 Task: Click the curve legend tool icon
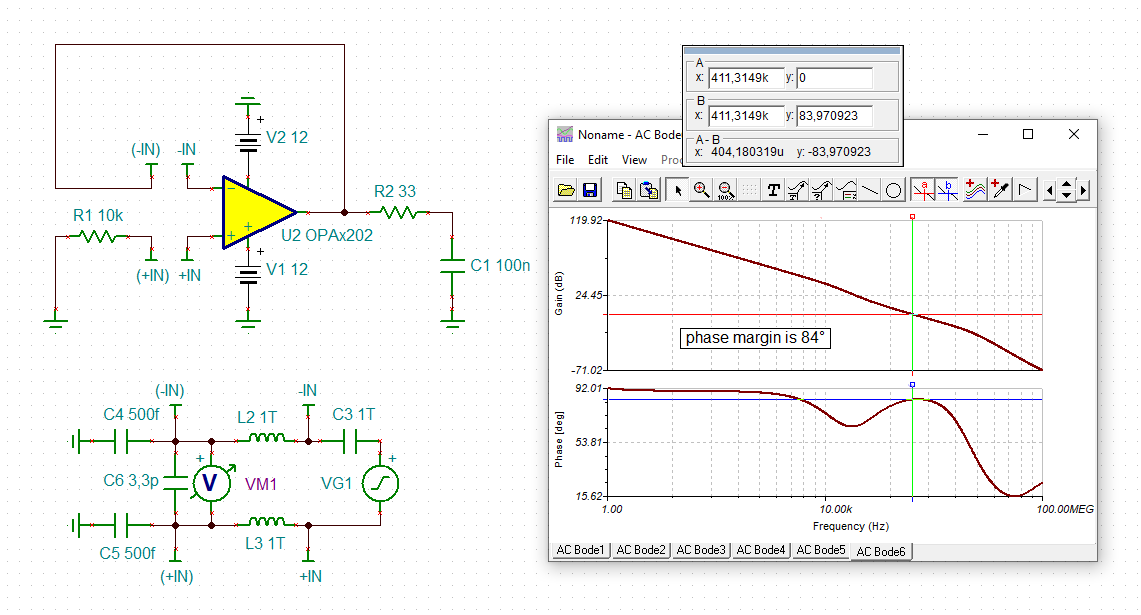coord(846,191)
